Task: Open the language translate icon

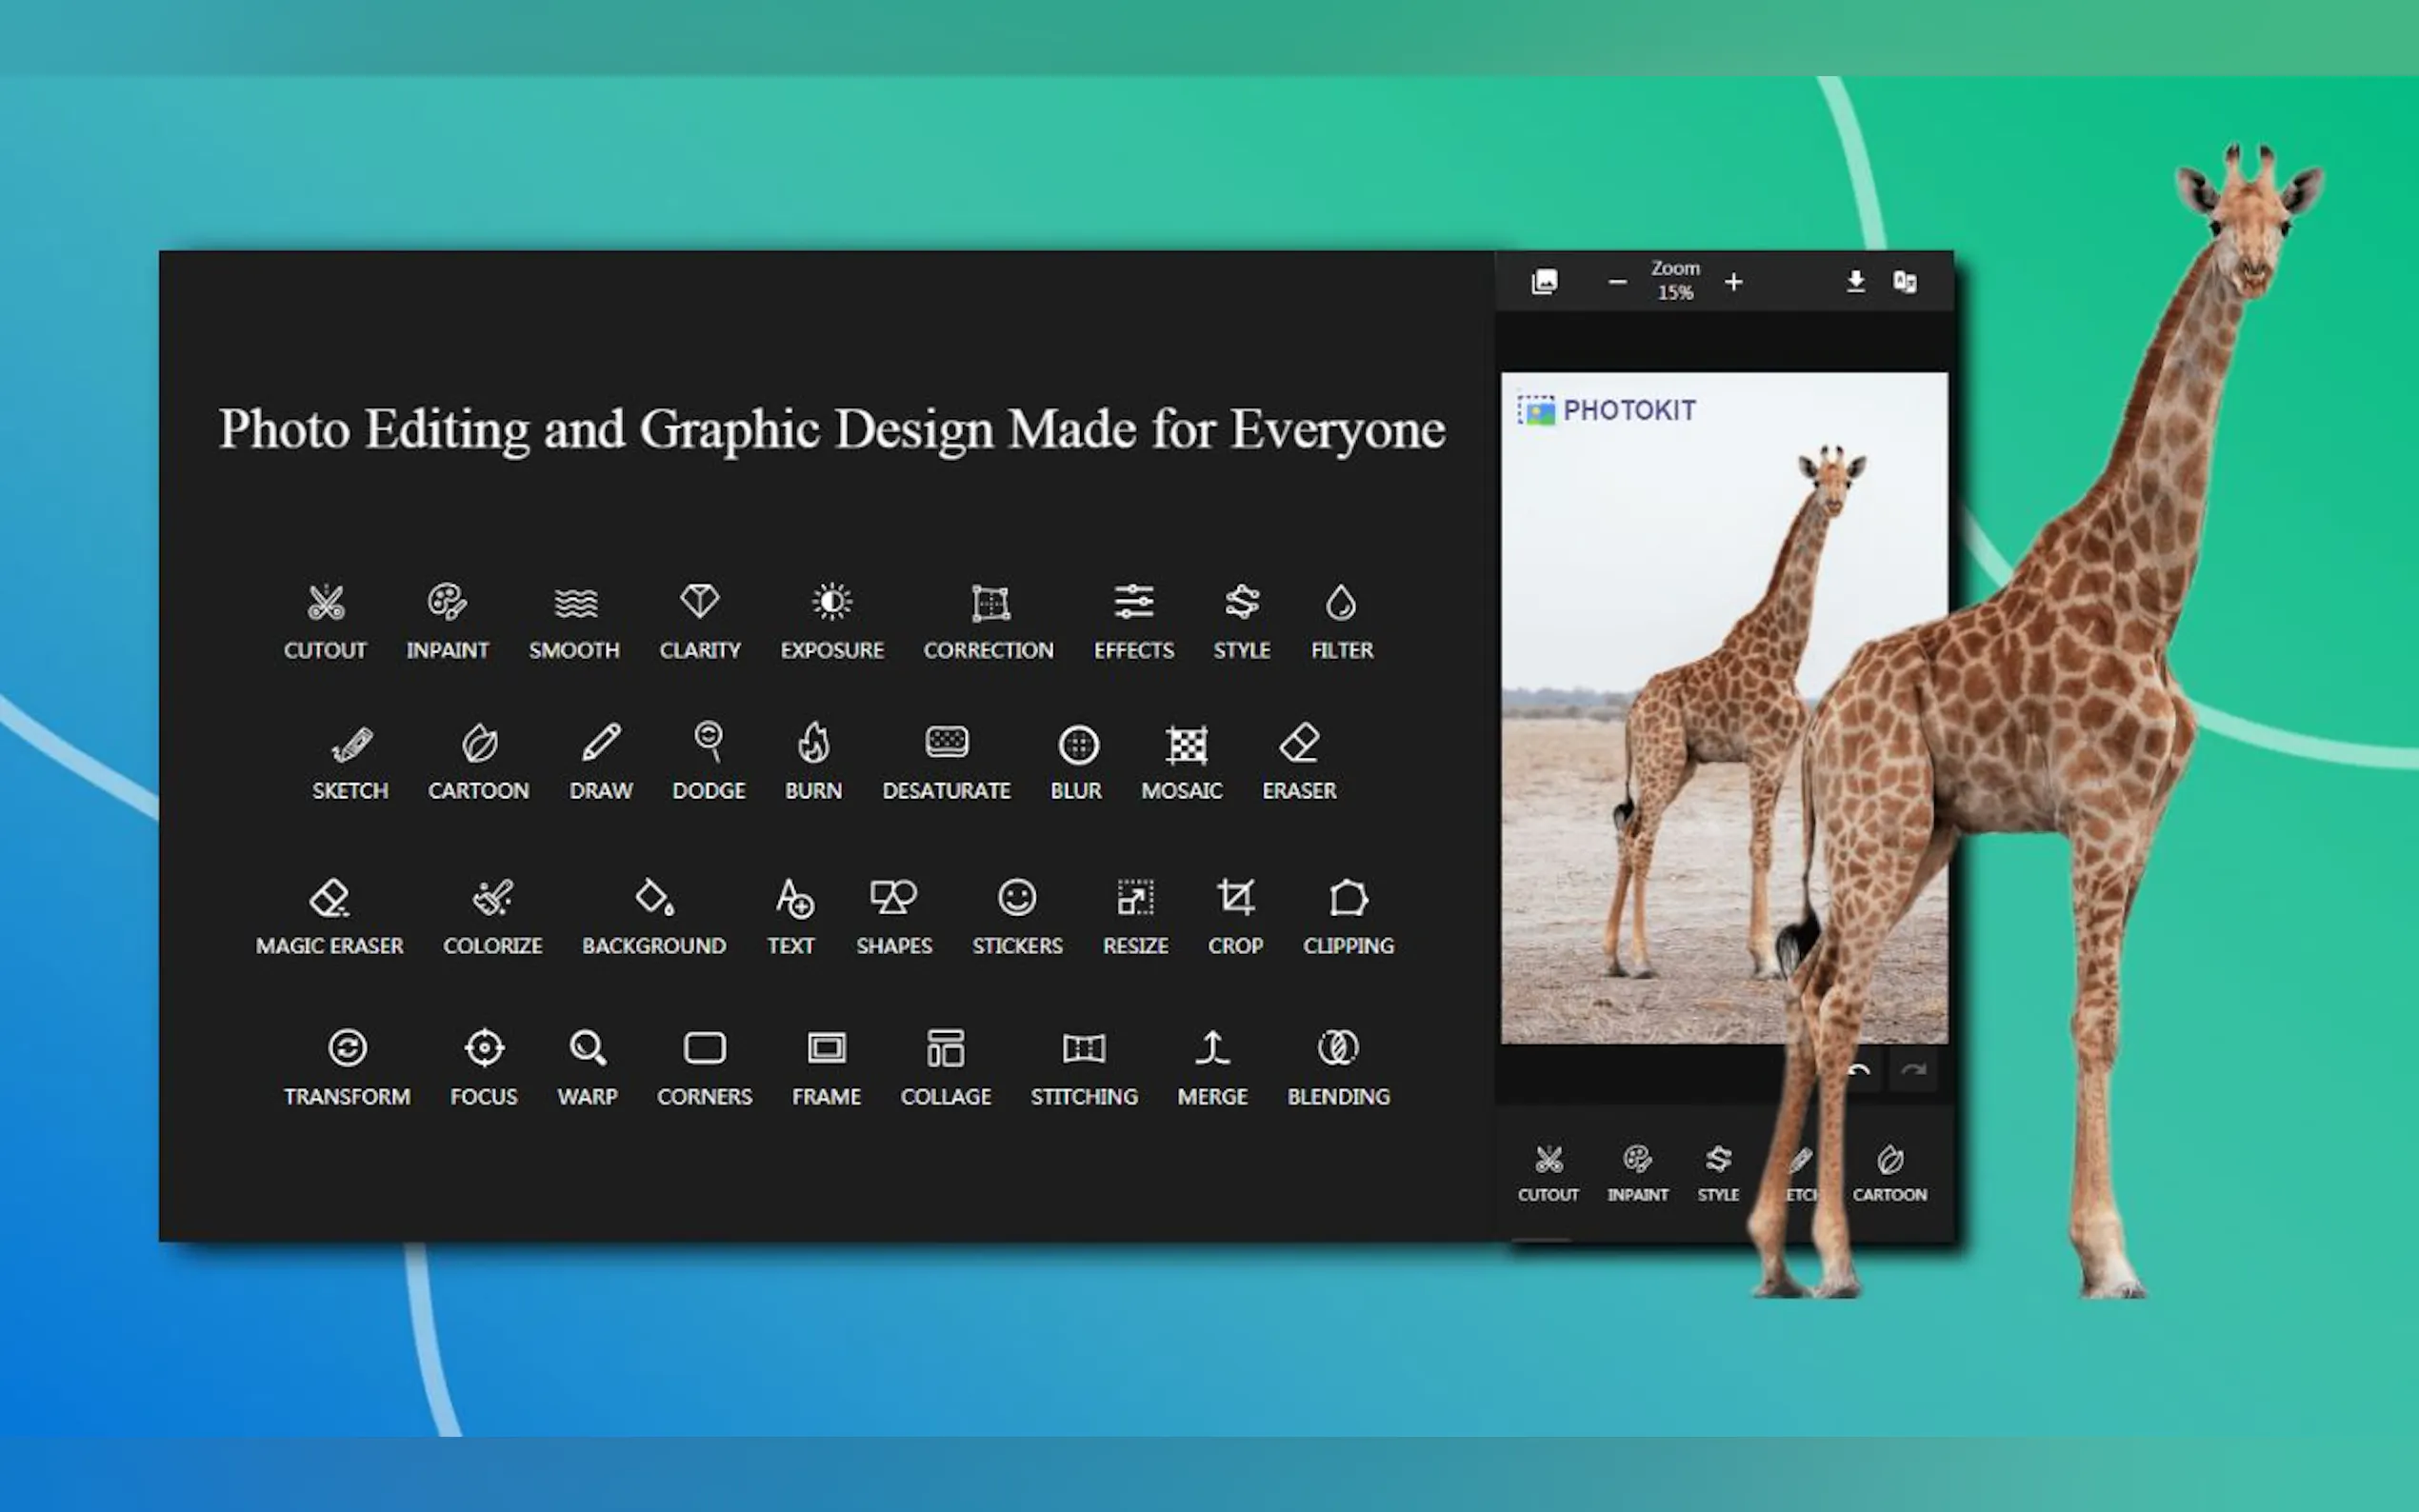Action: coord(1905,282)
